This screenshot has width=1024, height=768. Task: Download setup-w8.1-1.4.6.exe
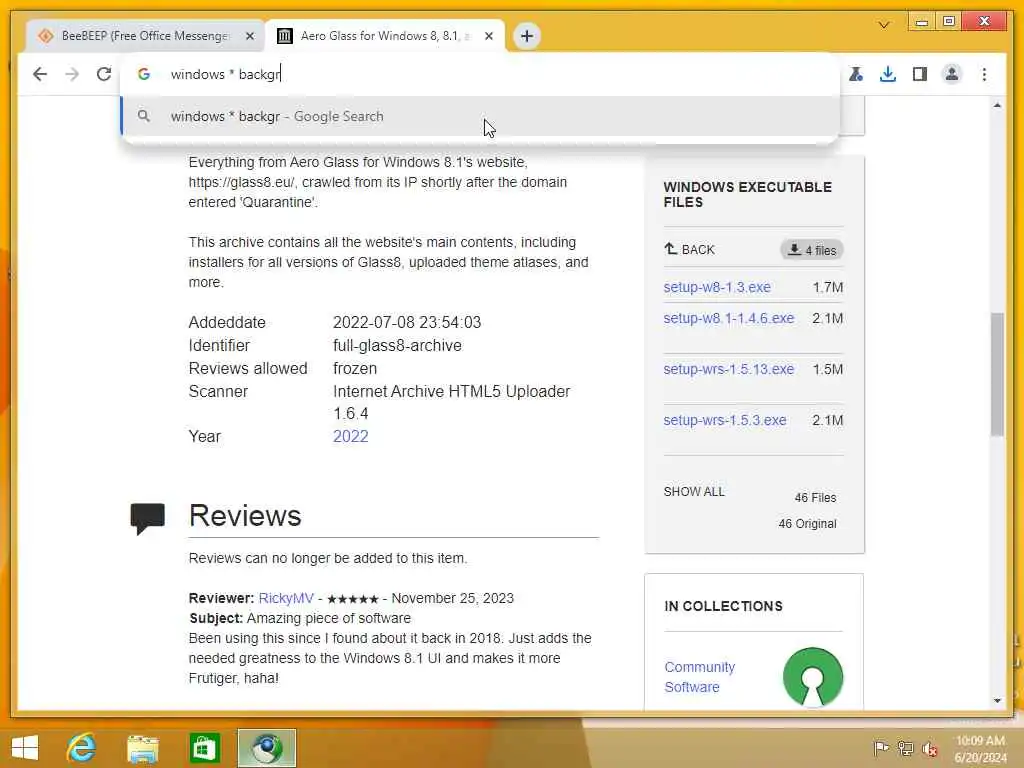pos(729,318)
